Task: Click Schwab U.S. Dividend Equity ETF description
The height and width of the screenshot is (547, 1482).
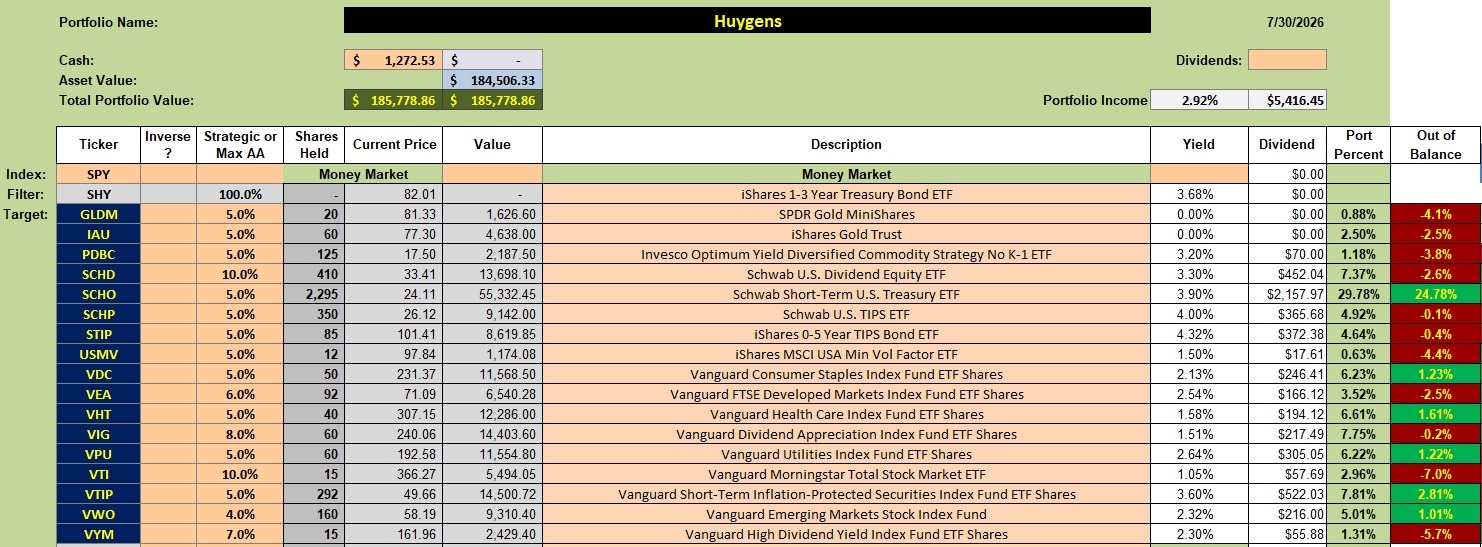Action: 846,274
